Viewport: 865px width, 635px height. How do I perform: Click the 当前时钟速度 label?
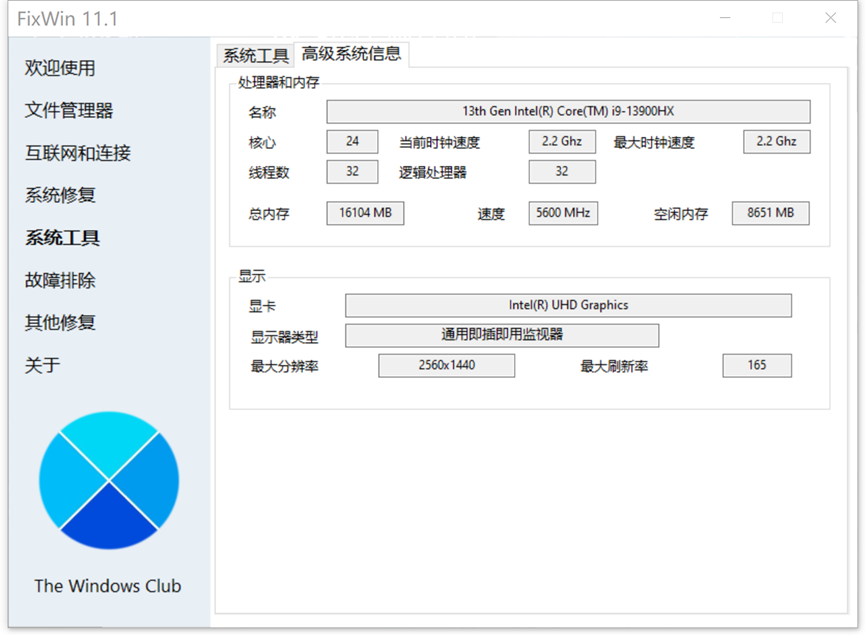point(439,143)
